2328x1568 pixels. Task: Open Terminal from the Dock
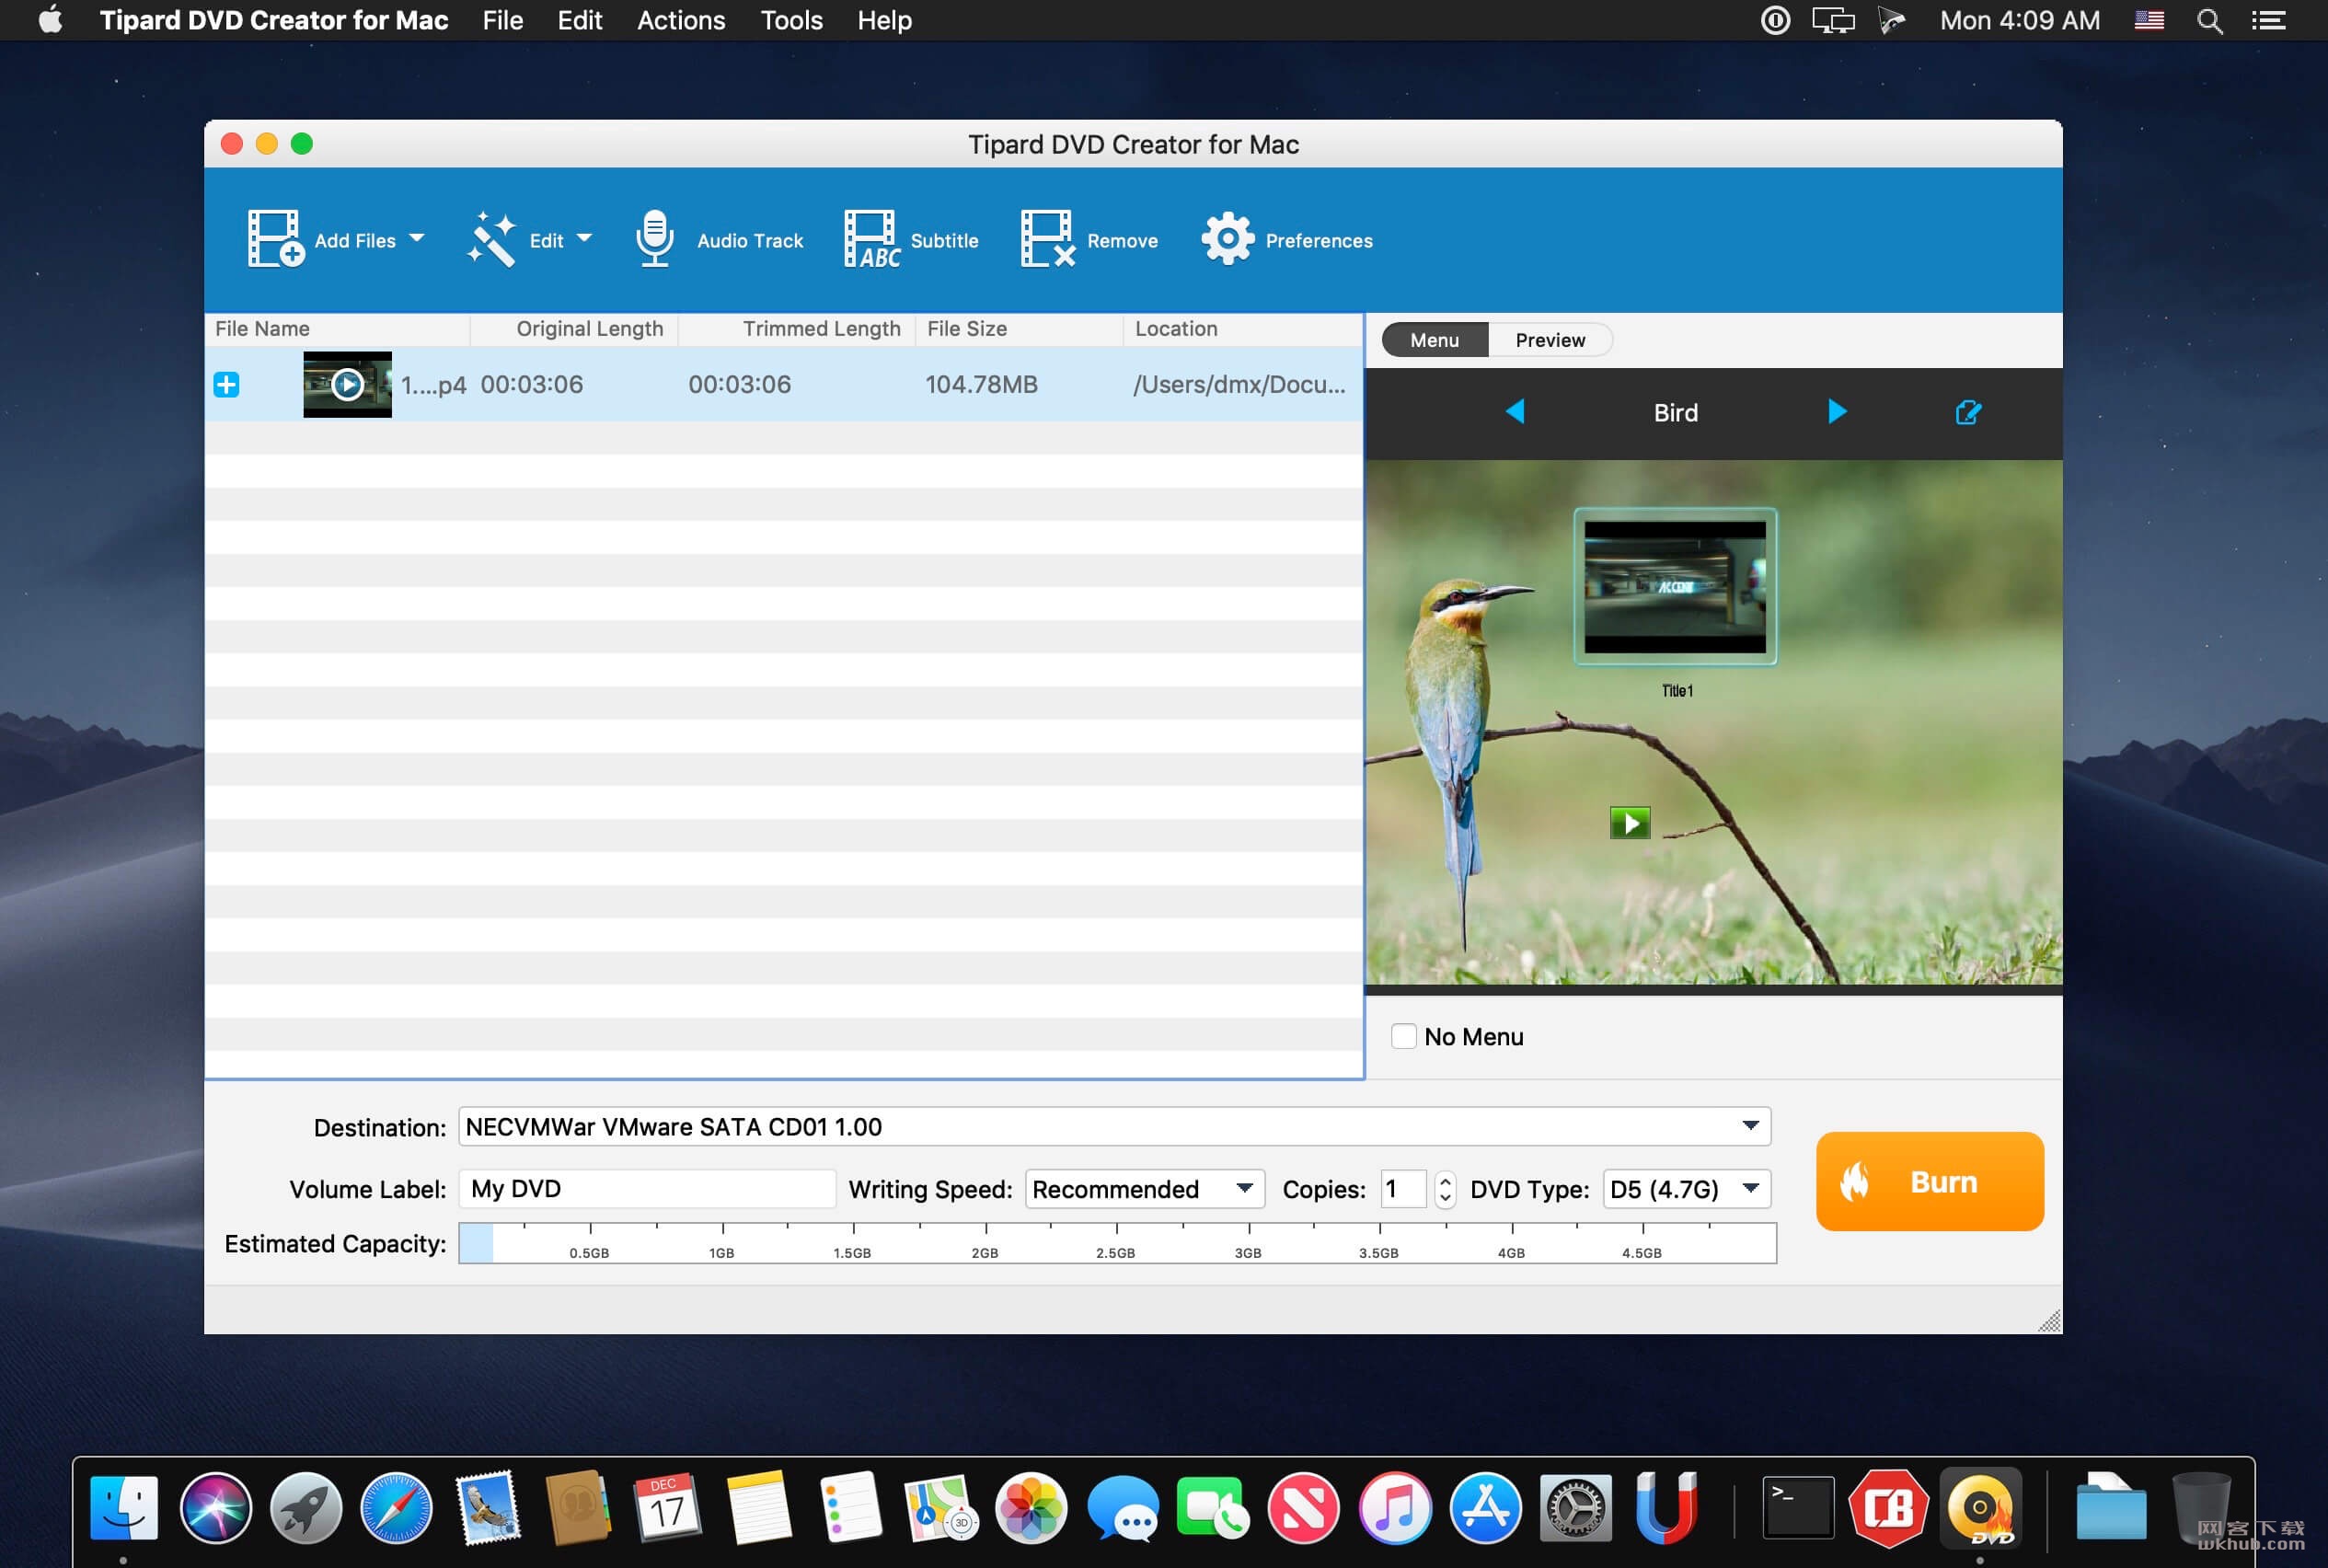(x=1797, y=1507)
